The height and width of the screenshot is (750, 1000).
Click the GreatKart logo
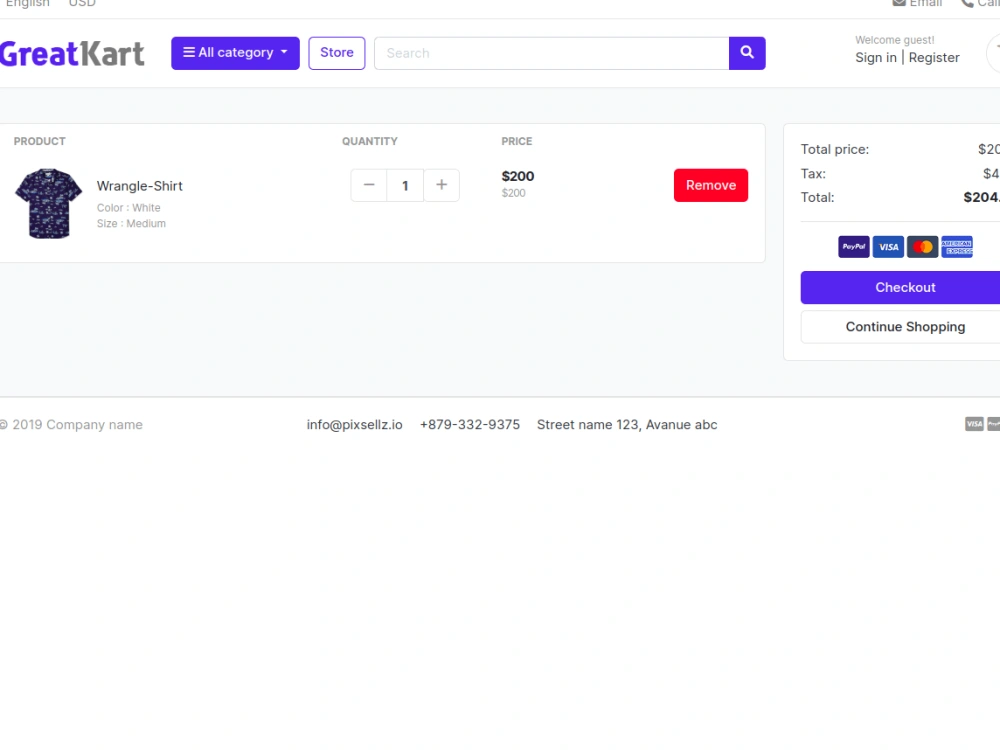pos(72,54)
